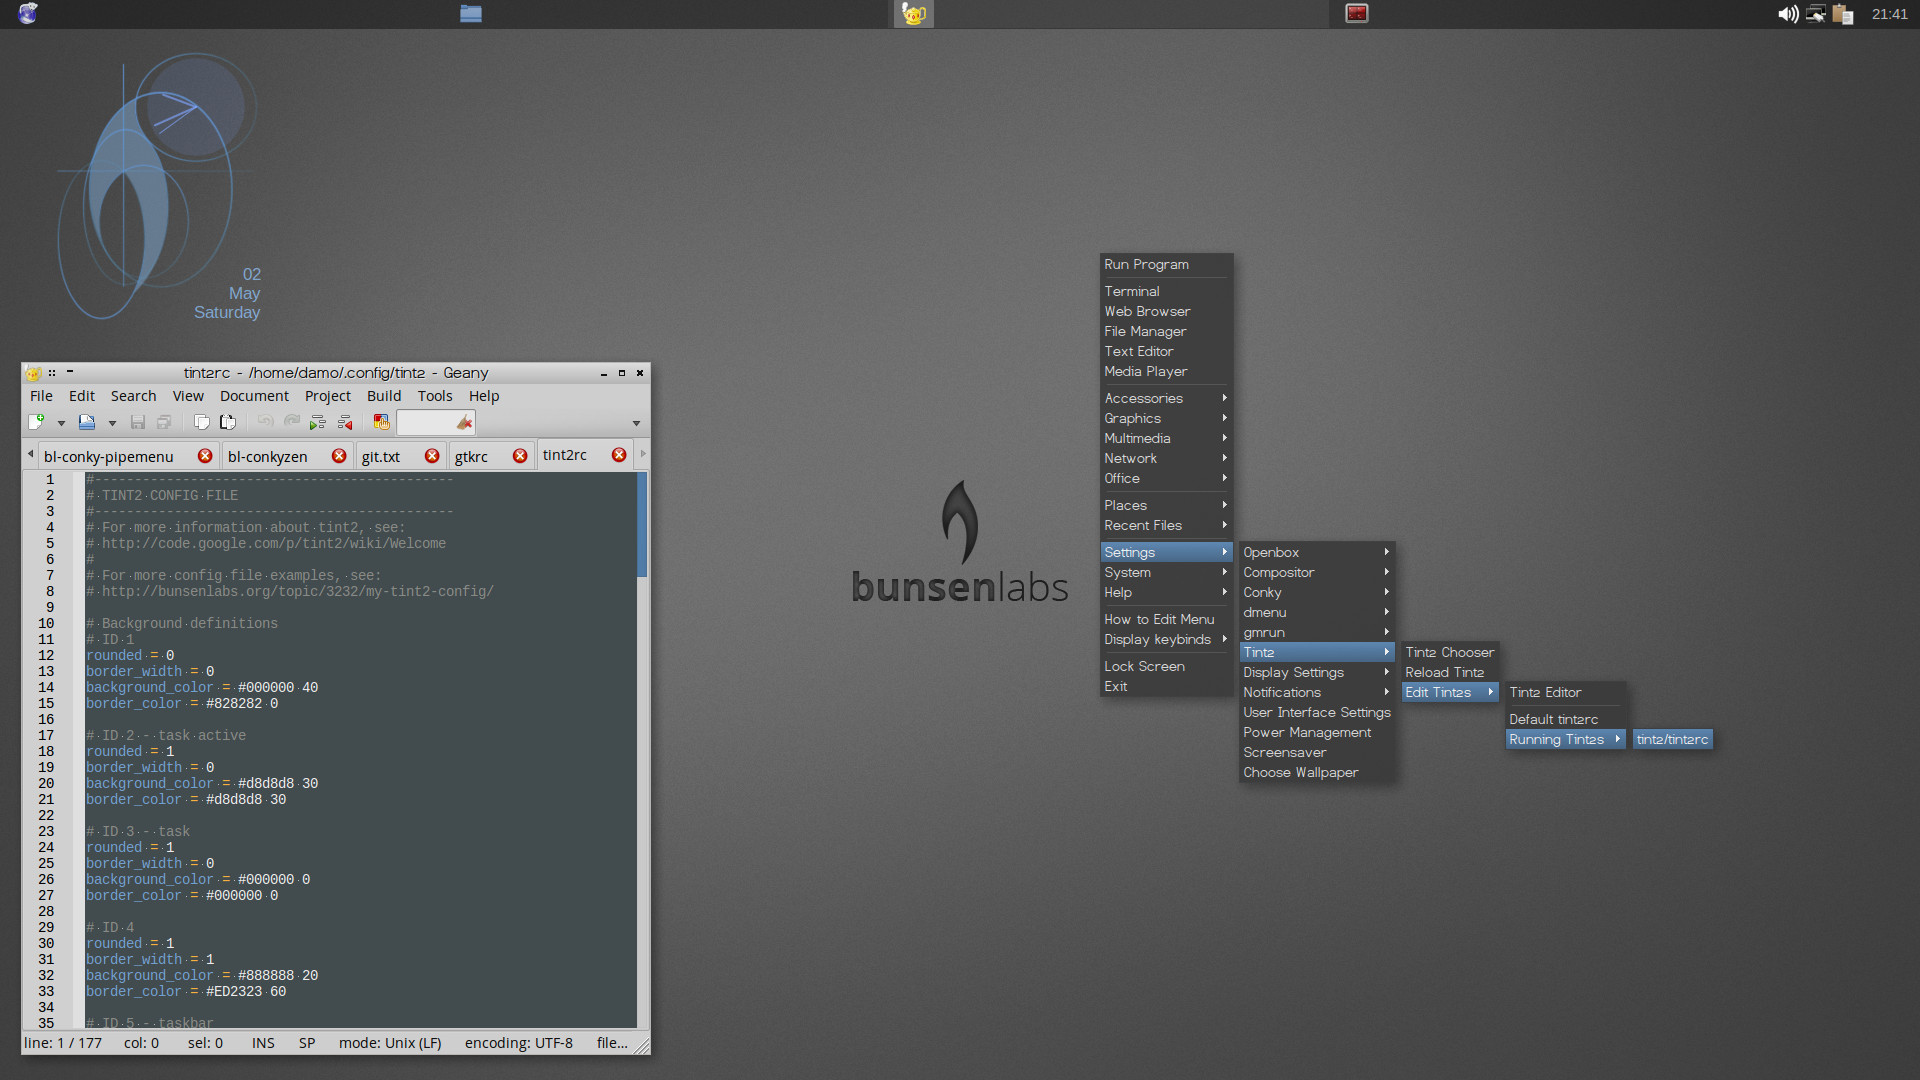Select Reload Tint2 option
Image resolution: width=1920 pixels, height=1080 pixels.
click(1449, 673)
